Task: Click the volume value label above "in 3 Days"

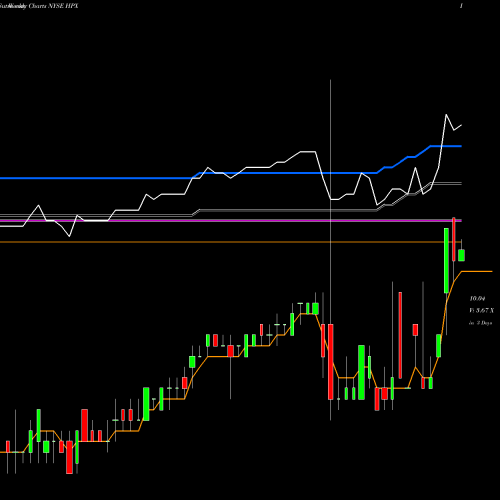Action: tap(482, 311)
